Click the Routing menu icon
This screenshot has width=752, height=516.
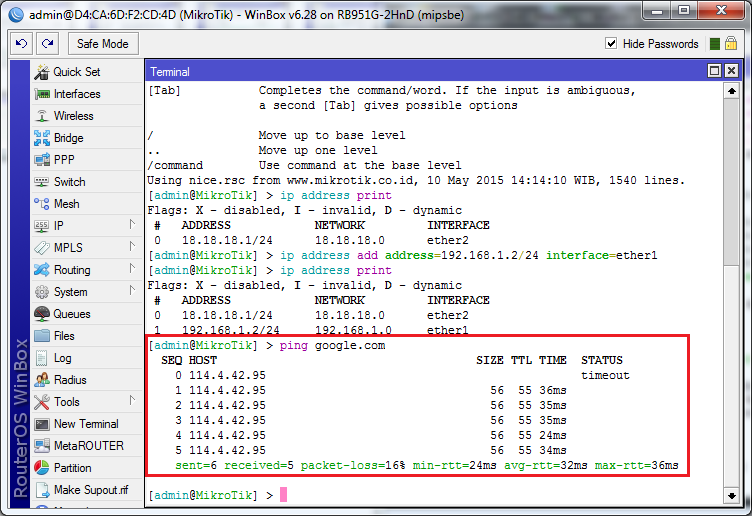pos(42,270)
